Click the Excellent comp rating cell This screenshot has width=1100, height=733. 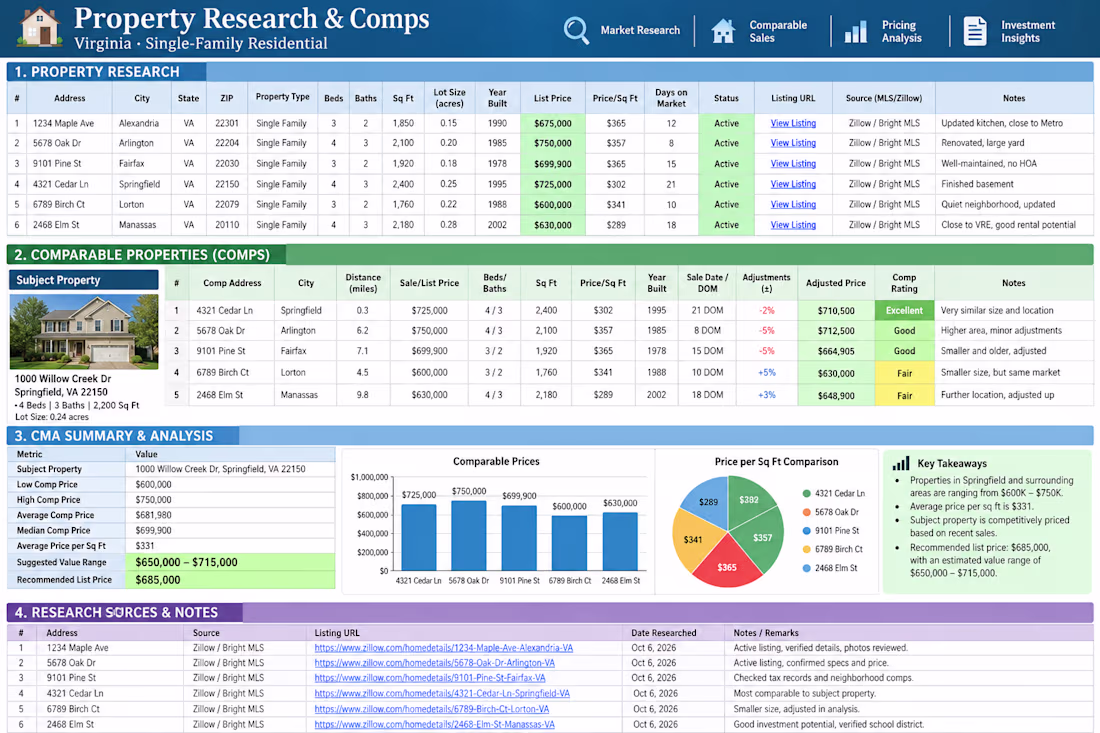pyautogui.click(x=904, y=310)
